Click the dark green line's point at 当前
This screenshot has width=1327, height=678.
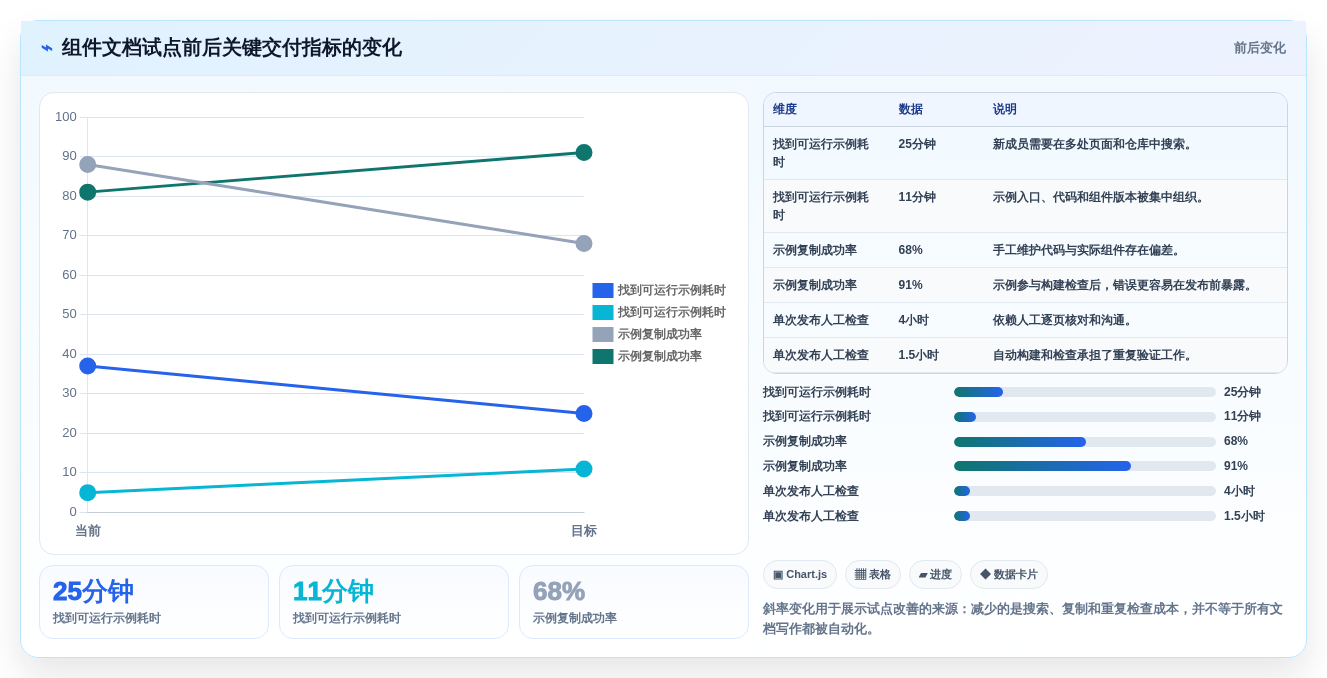click(88, 192)
